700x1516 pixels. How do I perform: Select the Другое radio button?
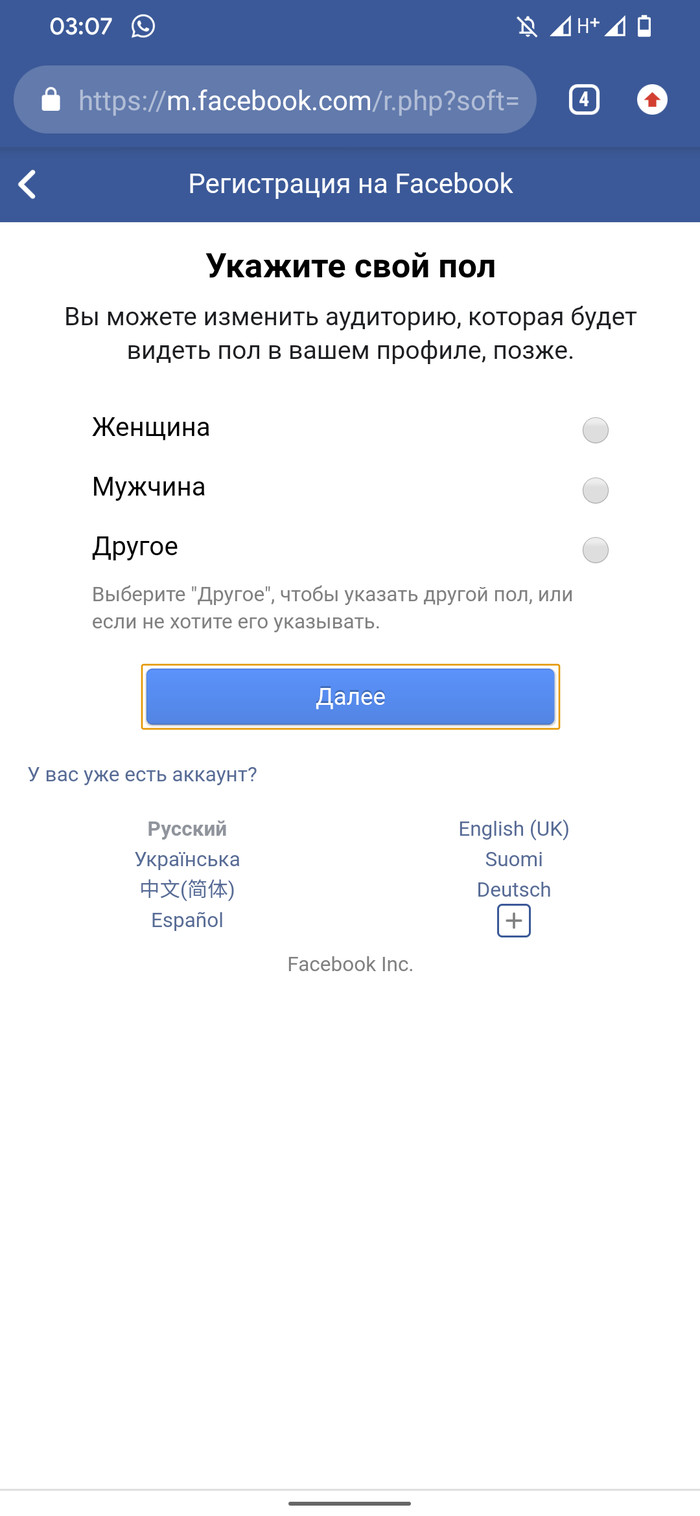click(x=595, y=551)
